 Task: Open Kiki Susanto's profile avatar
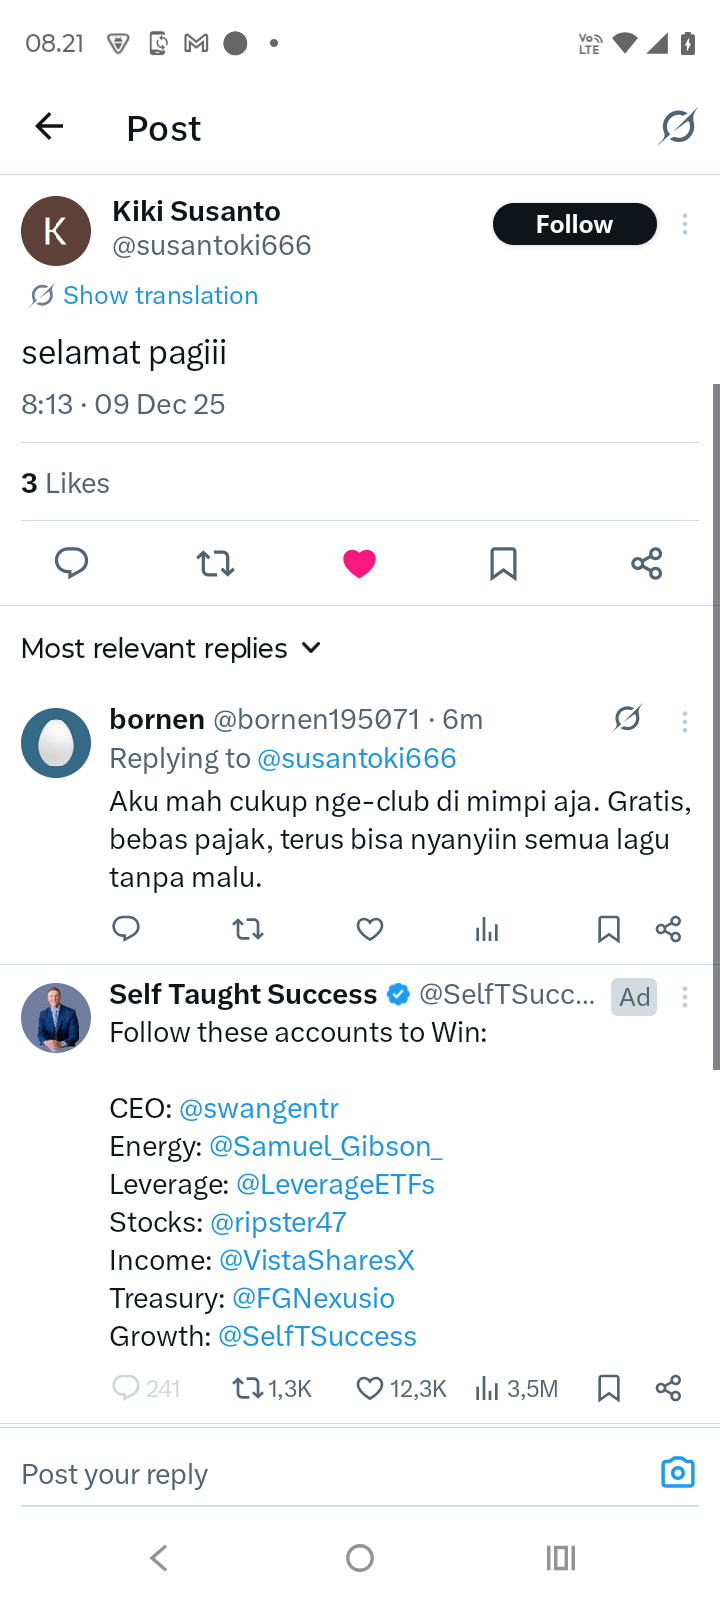tap(56, 231)
